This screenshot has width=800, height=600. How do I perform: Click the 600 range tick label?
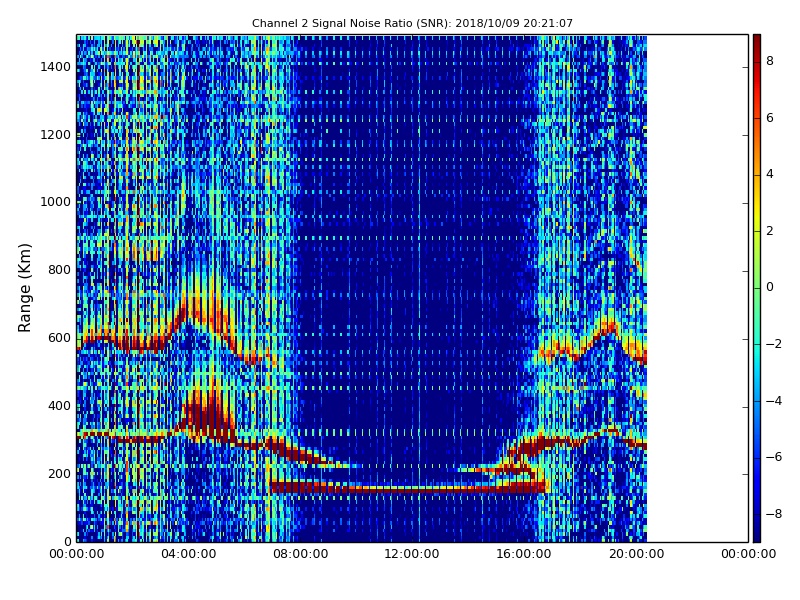click(x=60, y=338)
